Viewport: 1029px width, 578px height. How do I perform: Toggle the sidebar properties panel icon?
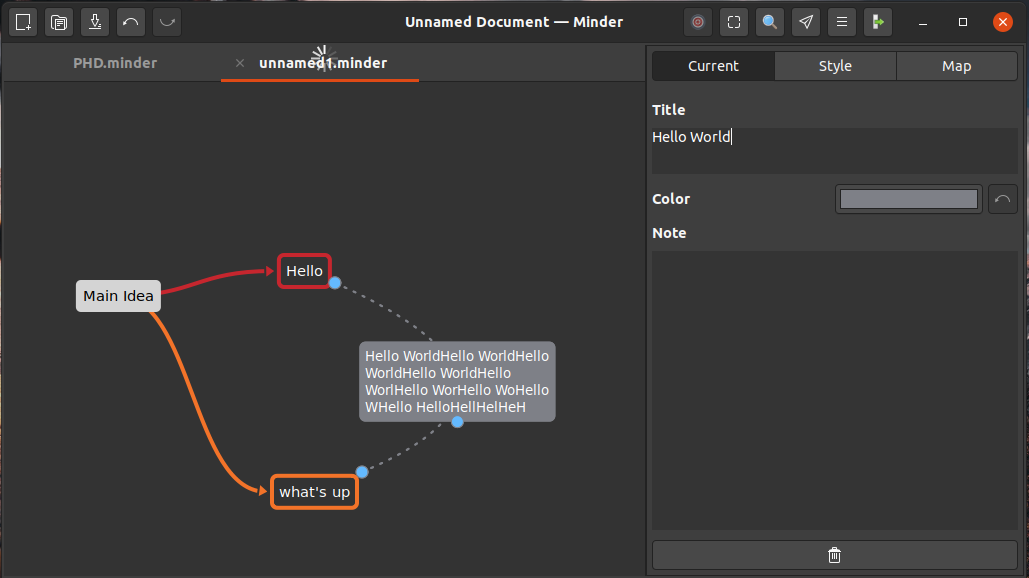pyautogui.click(x=877, y=22)
